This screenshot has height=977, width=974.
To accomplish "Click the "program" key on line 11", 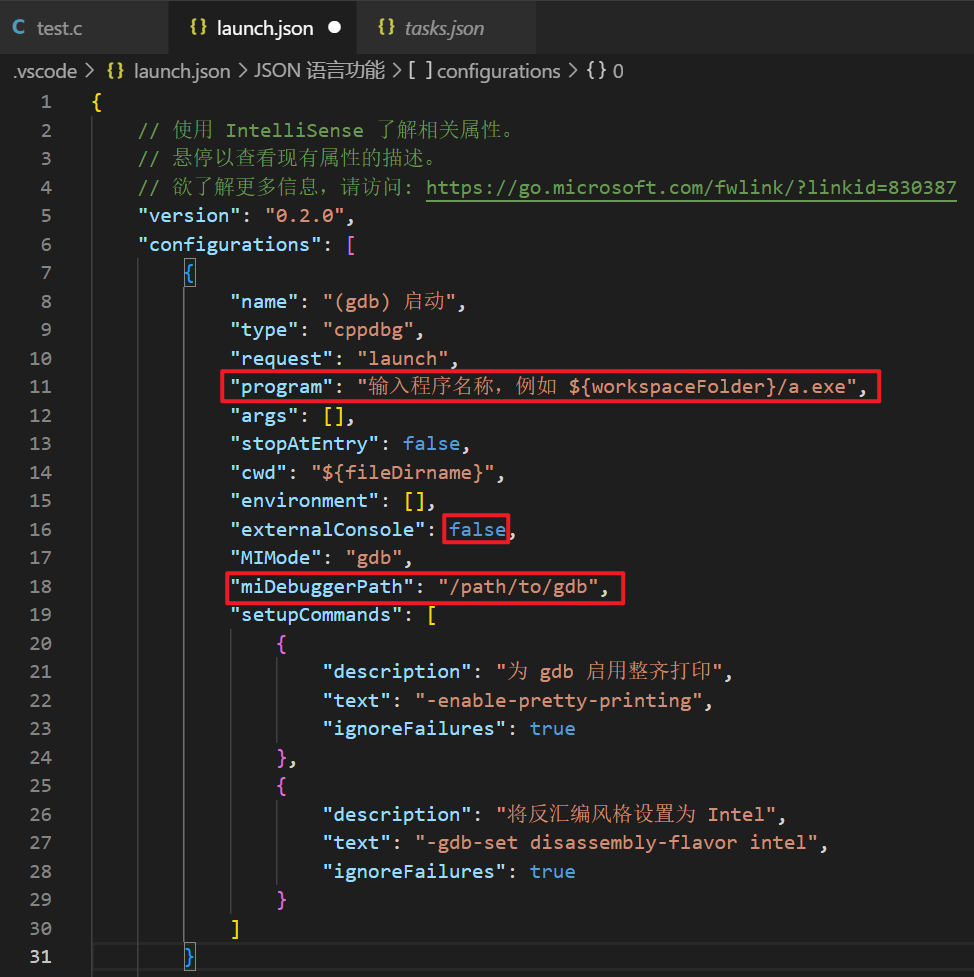I will click(x=282, y=387).
